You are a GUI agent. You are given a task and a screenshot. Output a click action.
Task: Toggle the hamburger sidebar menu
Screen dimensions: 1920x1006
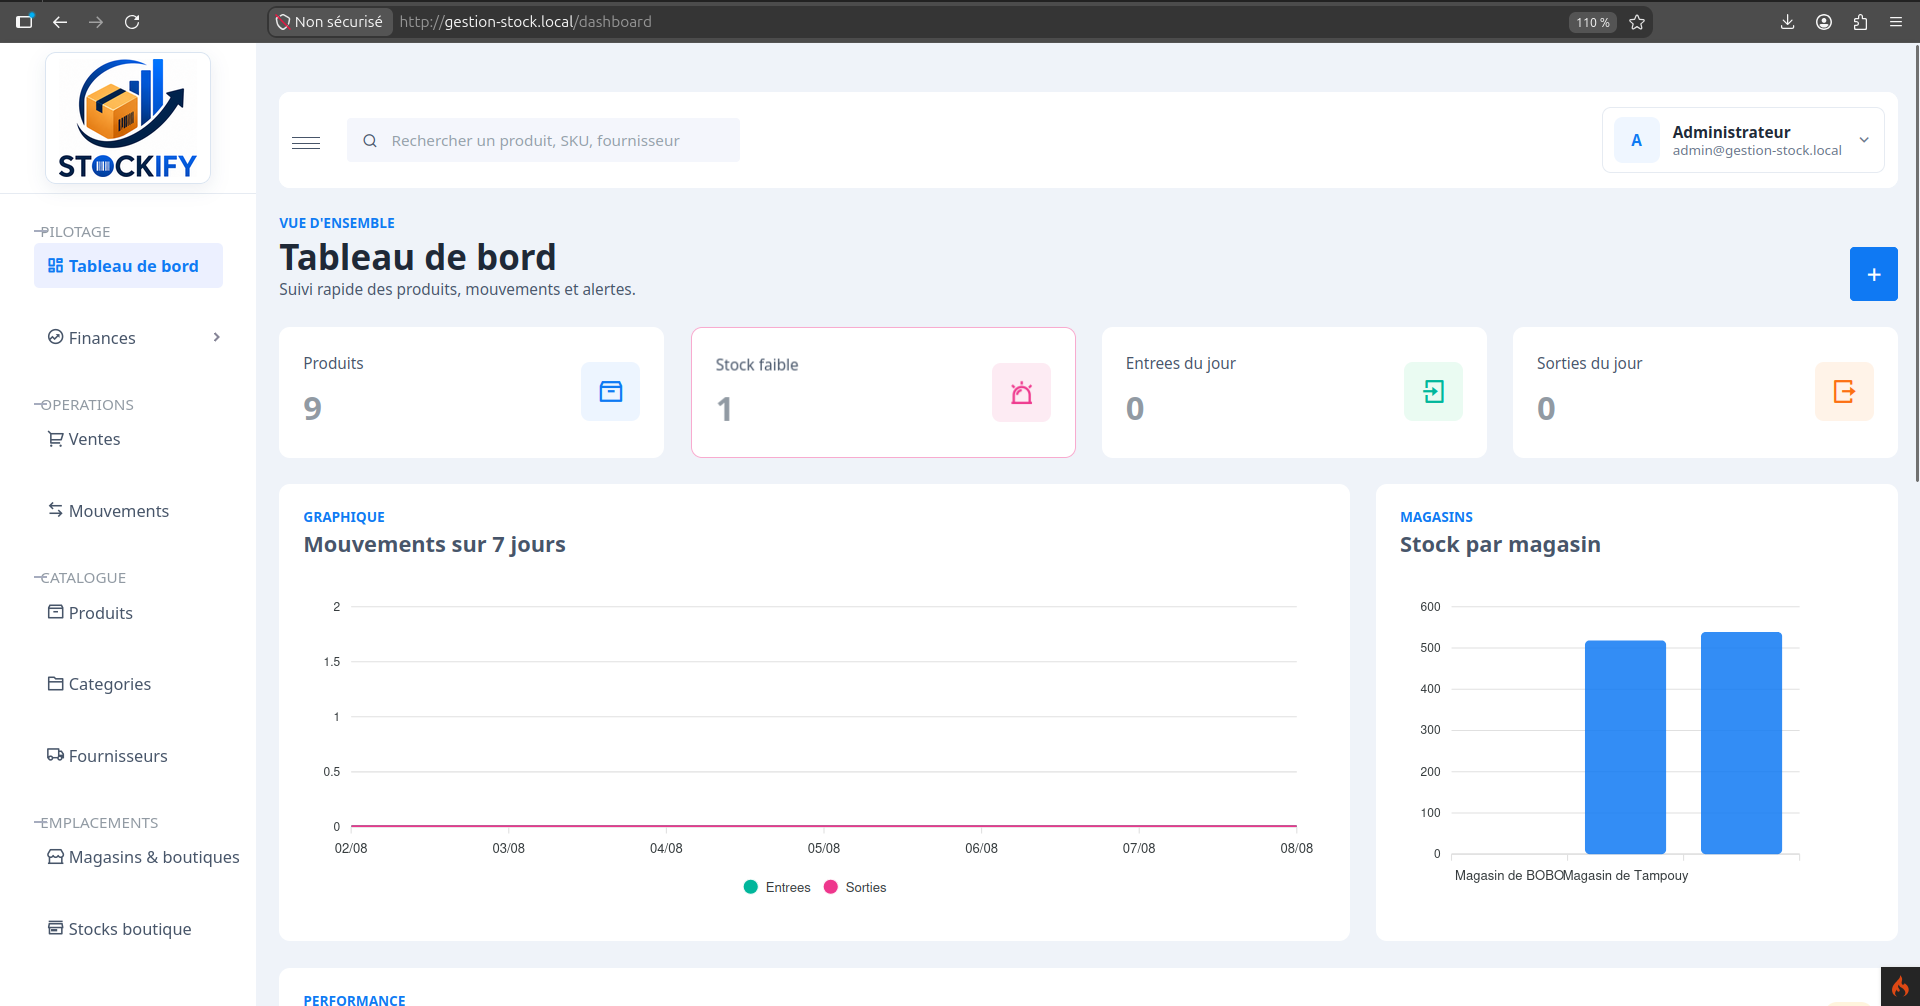tap(306, 142)
